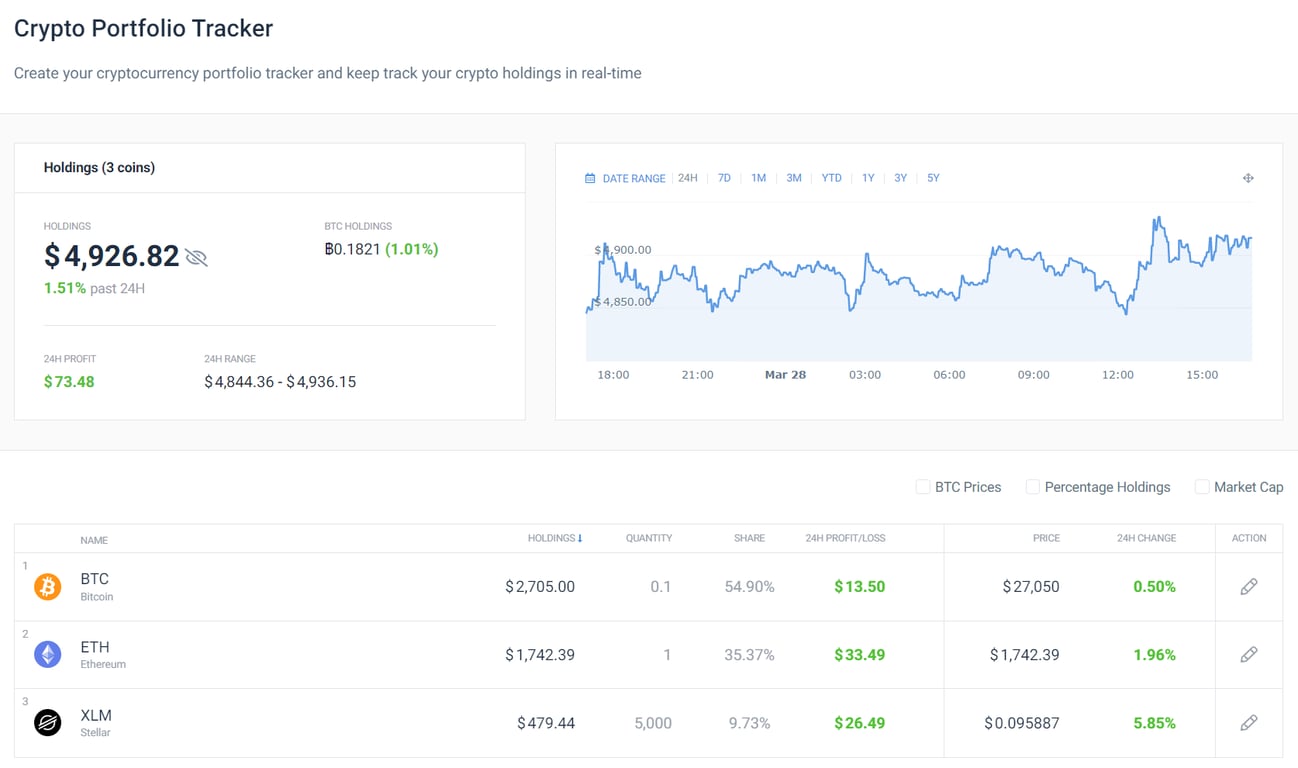Edit the BTC holding with the pencil icon

[x=1249, y=587]
